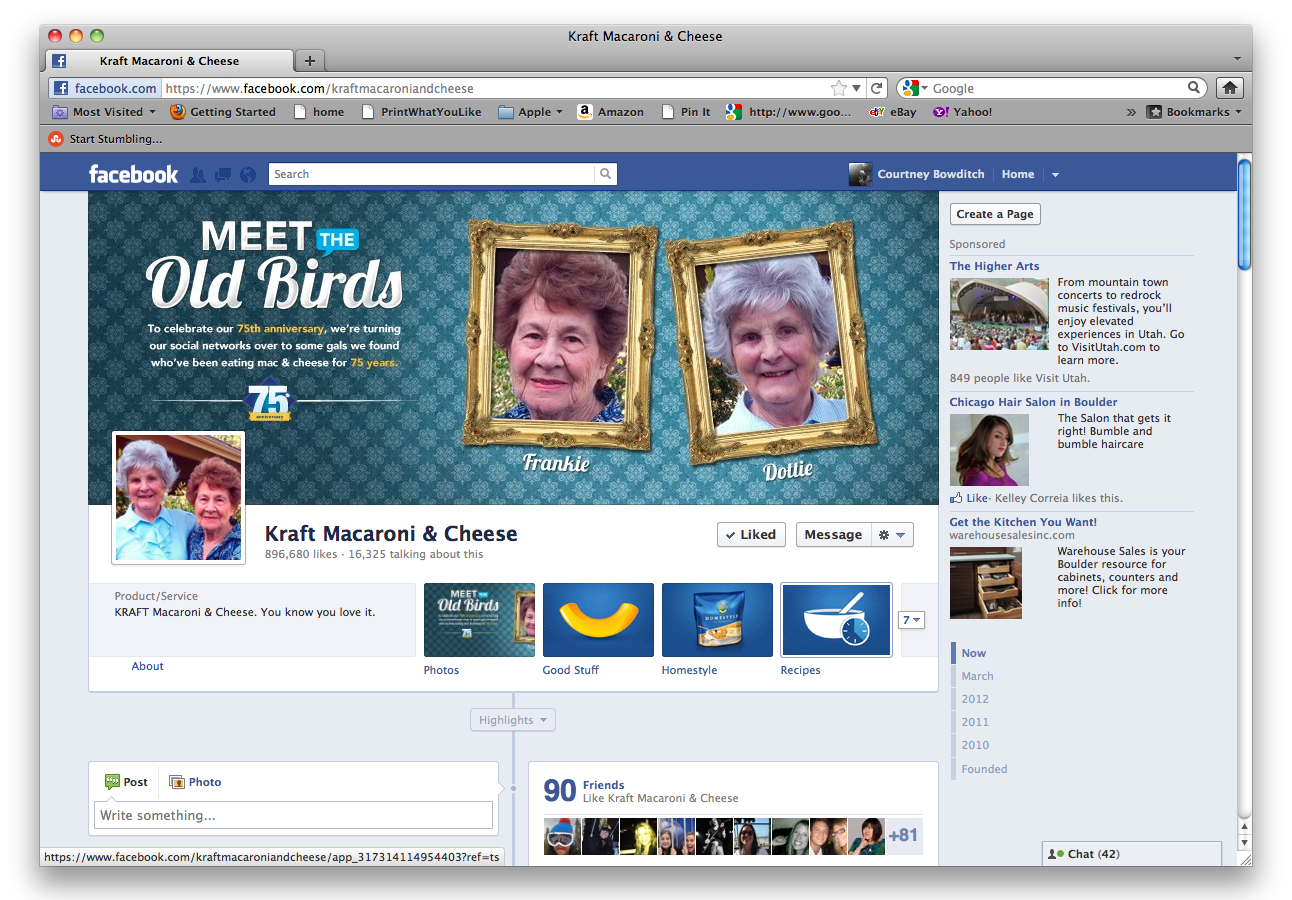Click the Like thumbs-up on the salon ad
The width and height of the screenshot is (1292, 900).
[957, 498]
